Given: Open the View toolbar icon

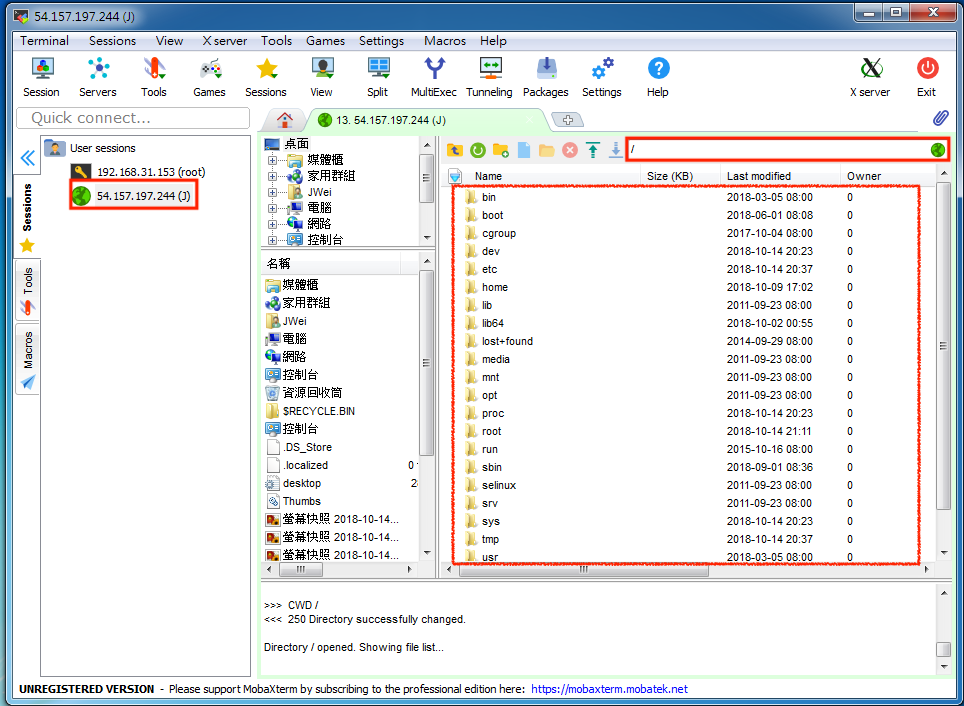Looking at the screenshot, I should pyautogui.click(x=322, y=77).
